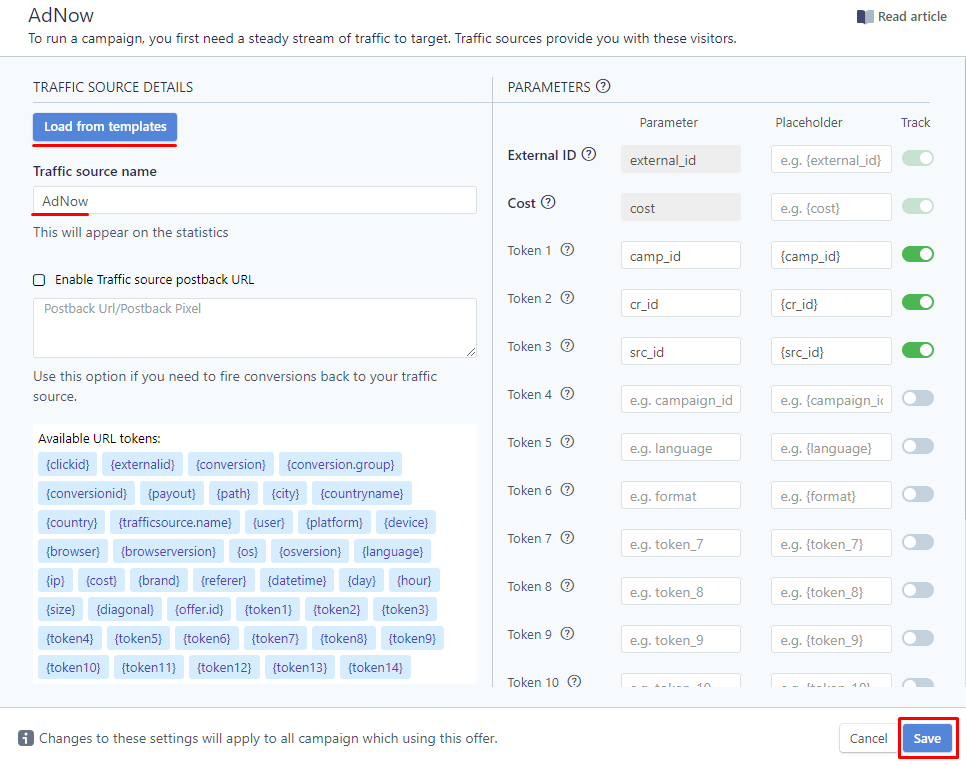Image resolution: width=966 pixels, height=765 pixels.
Task: Save the traffic source settings
Action: coord(927,738)
